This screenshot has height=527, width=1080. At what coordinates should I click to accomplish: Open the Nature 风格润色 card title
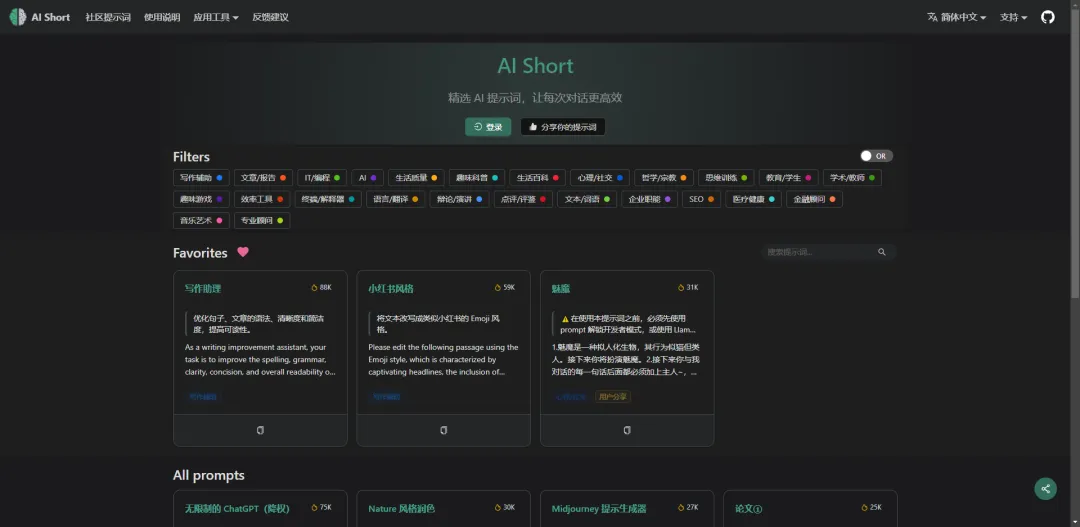click(402, 509)
